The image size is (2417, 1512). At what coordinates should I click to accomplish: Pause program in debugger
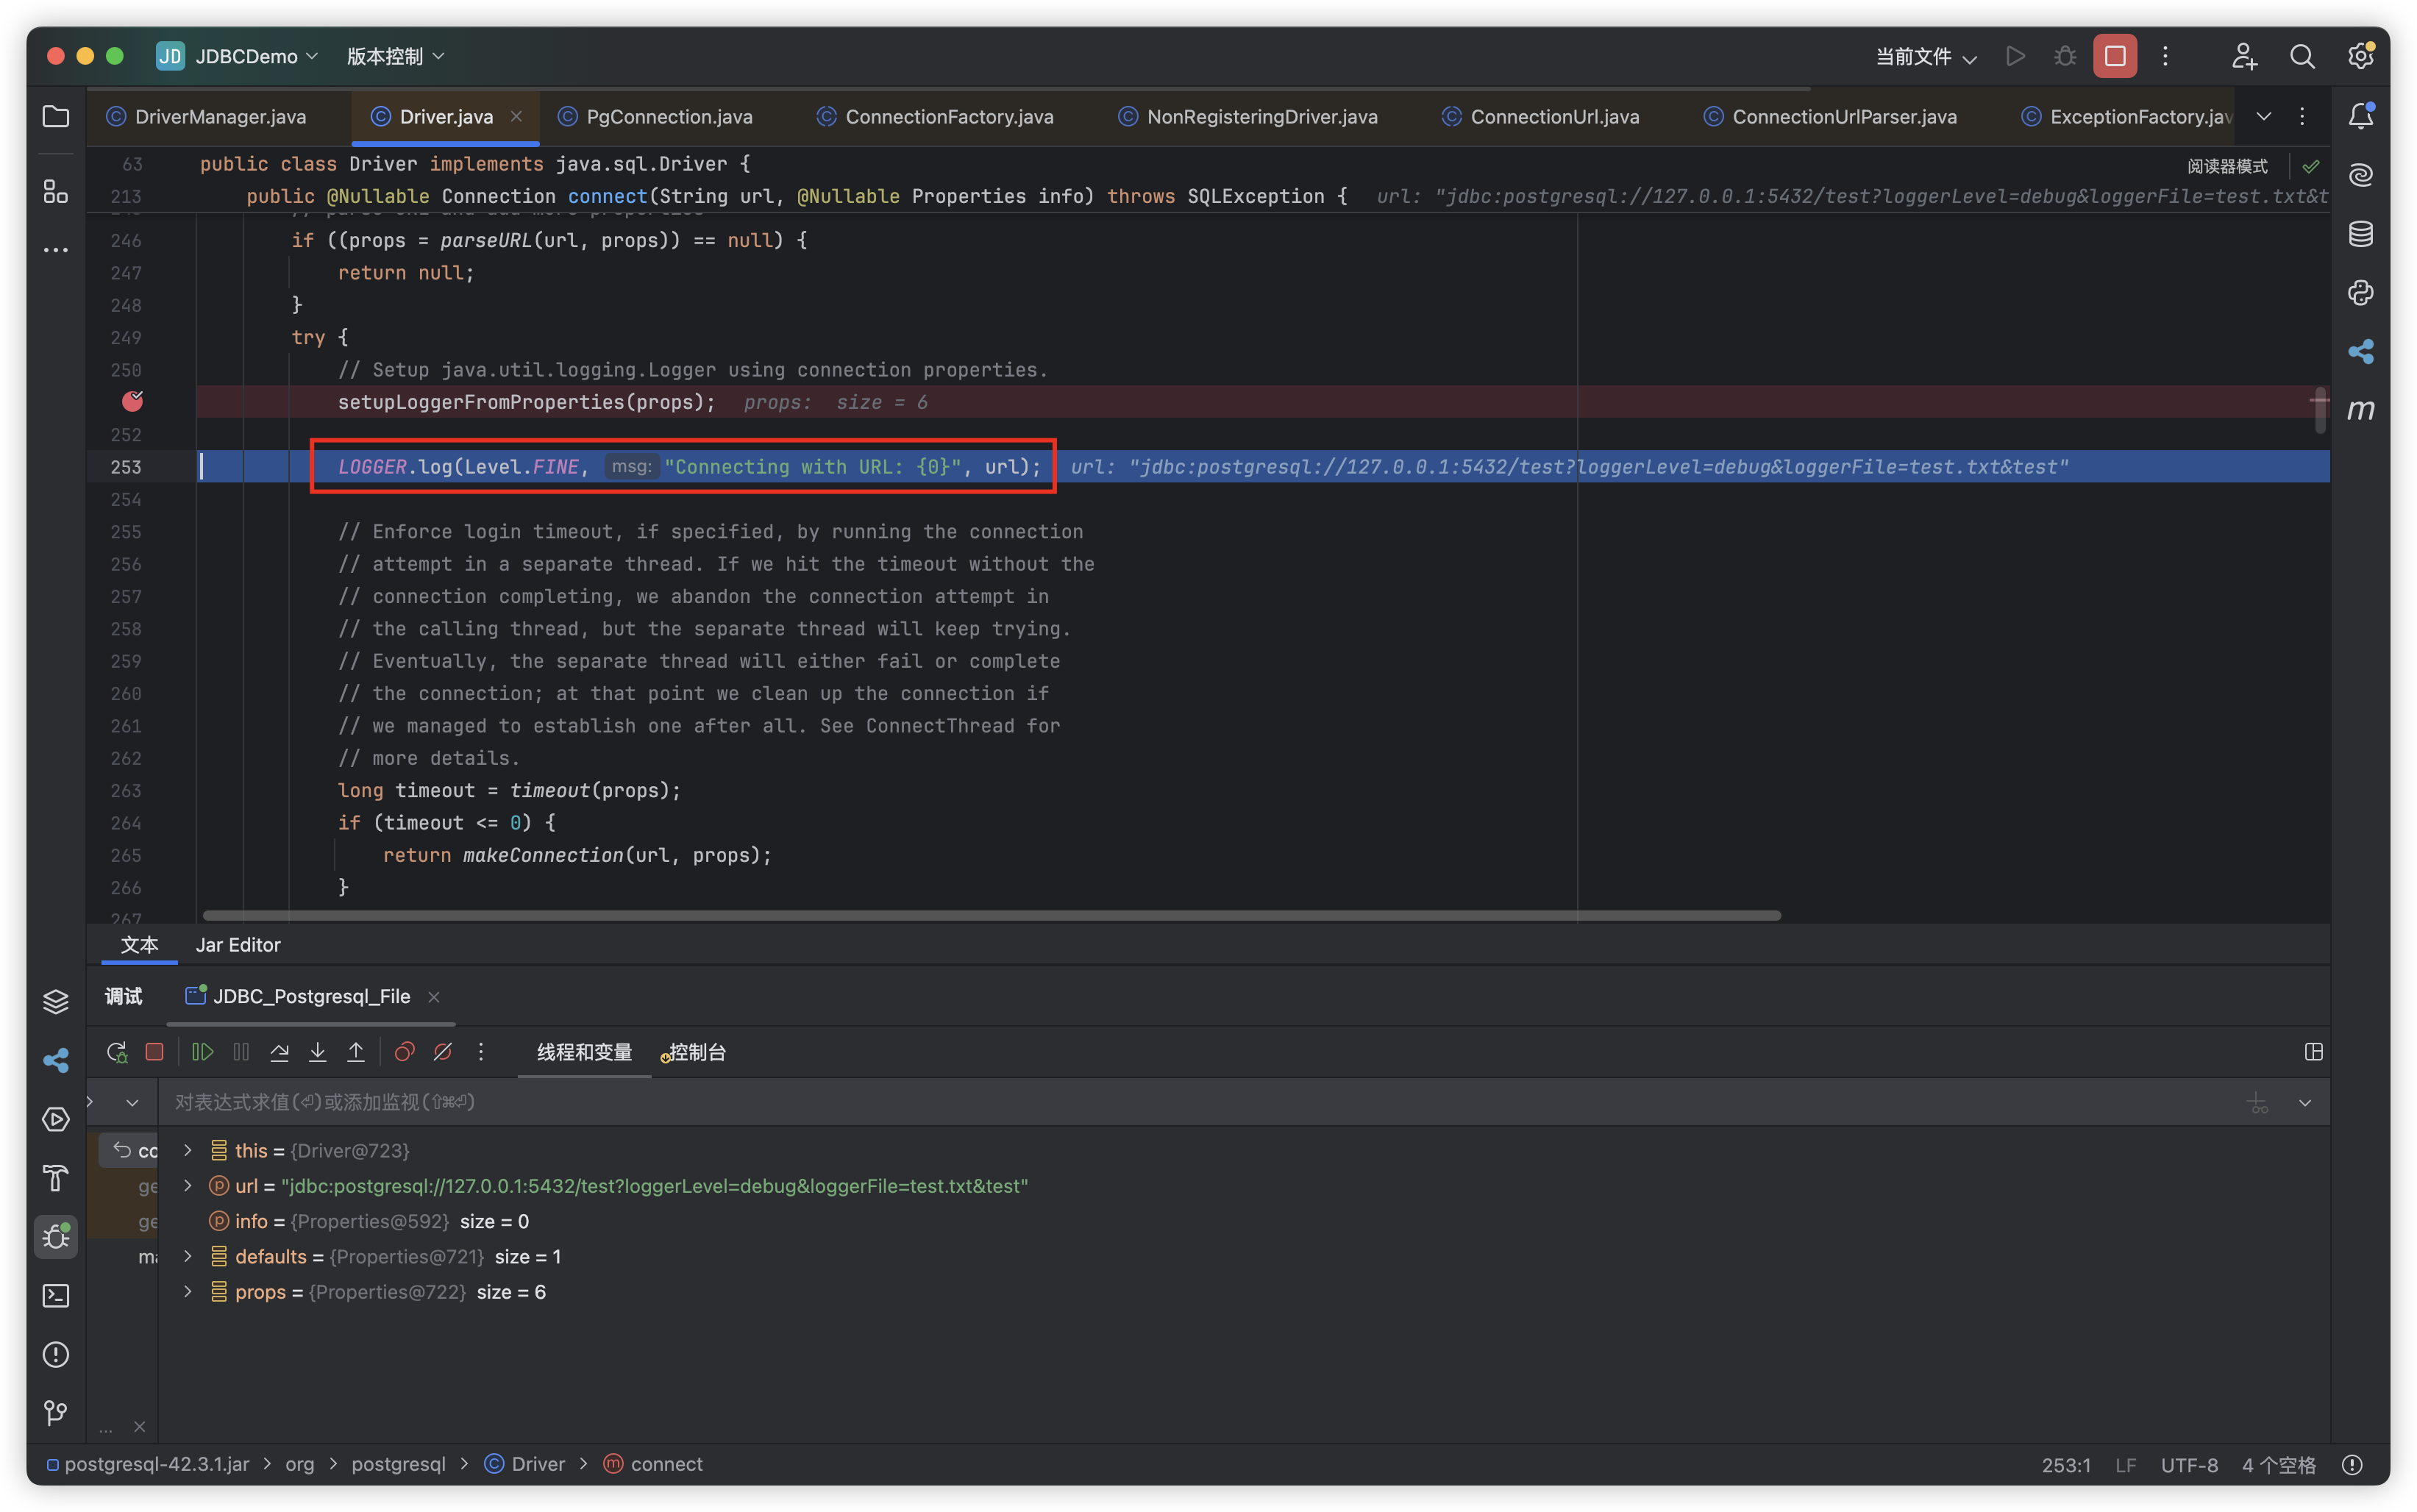241,1052
